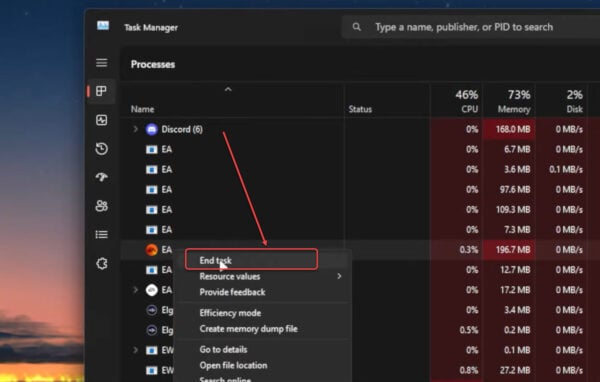
Task: Click the icon of the EA row using 7.3 MB
Action: click(x=152, y=230)
